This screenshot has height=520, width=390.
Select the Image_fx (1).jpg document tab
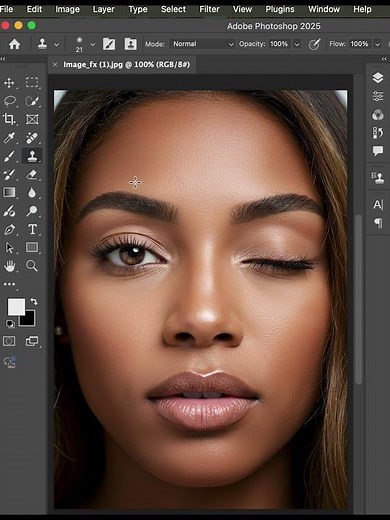126,64
